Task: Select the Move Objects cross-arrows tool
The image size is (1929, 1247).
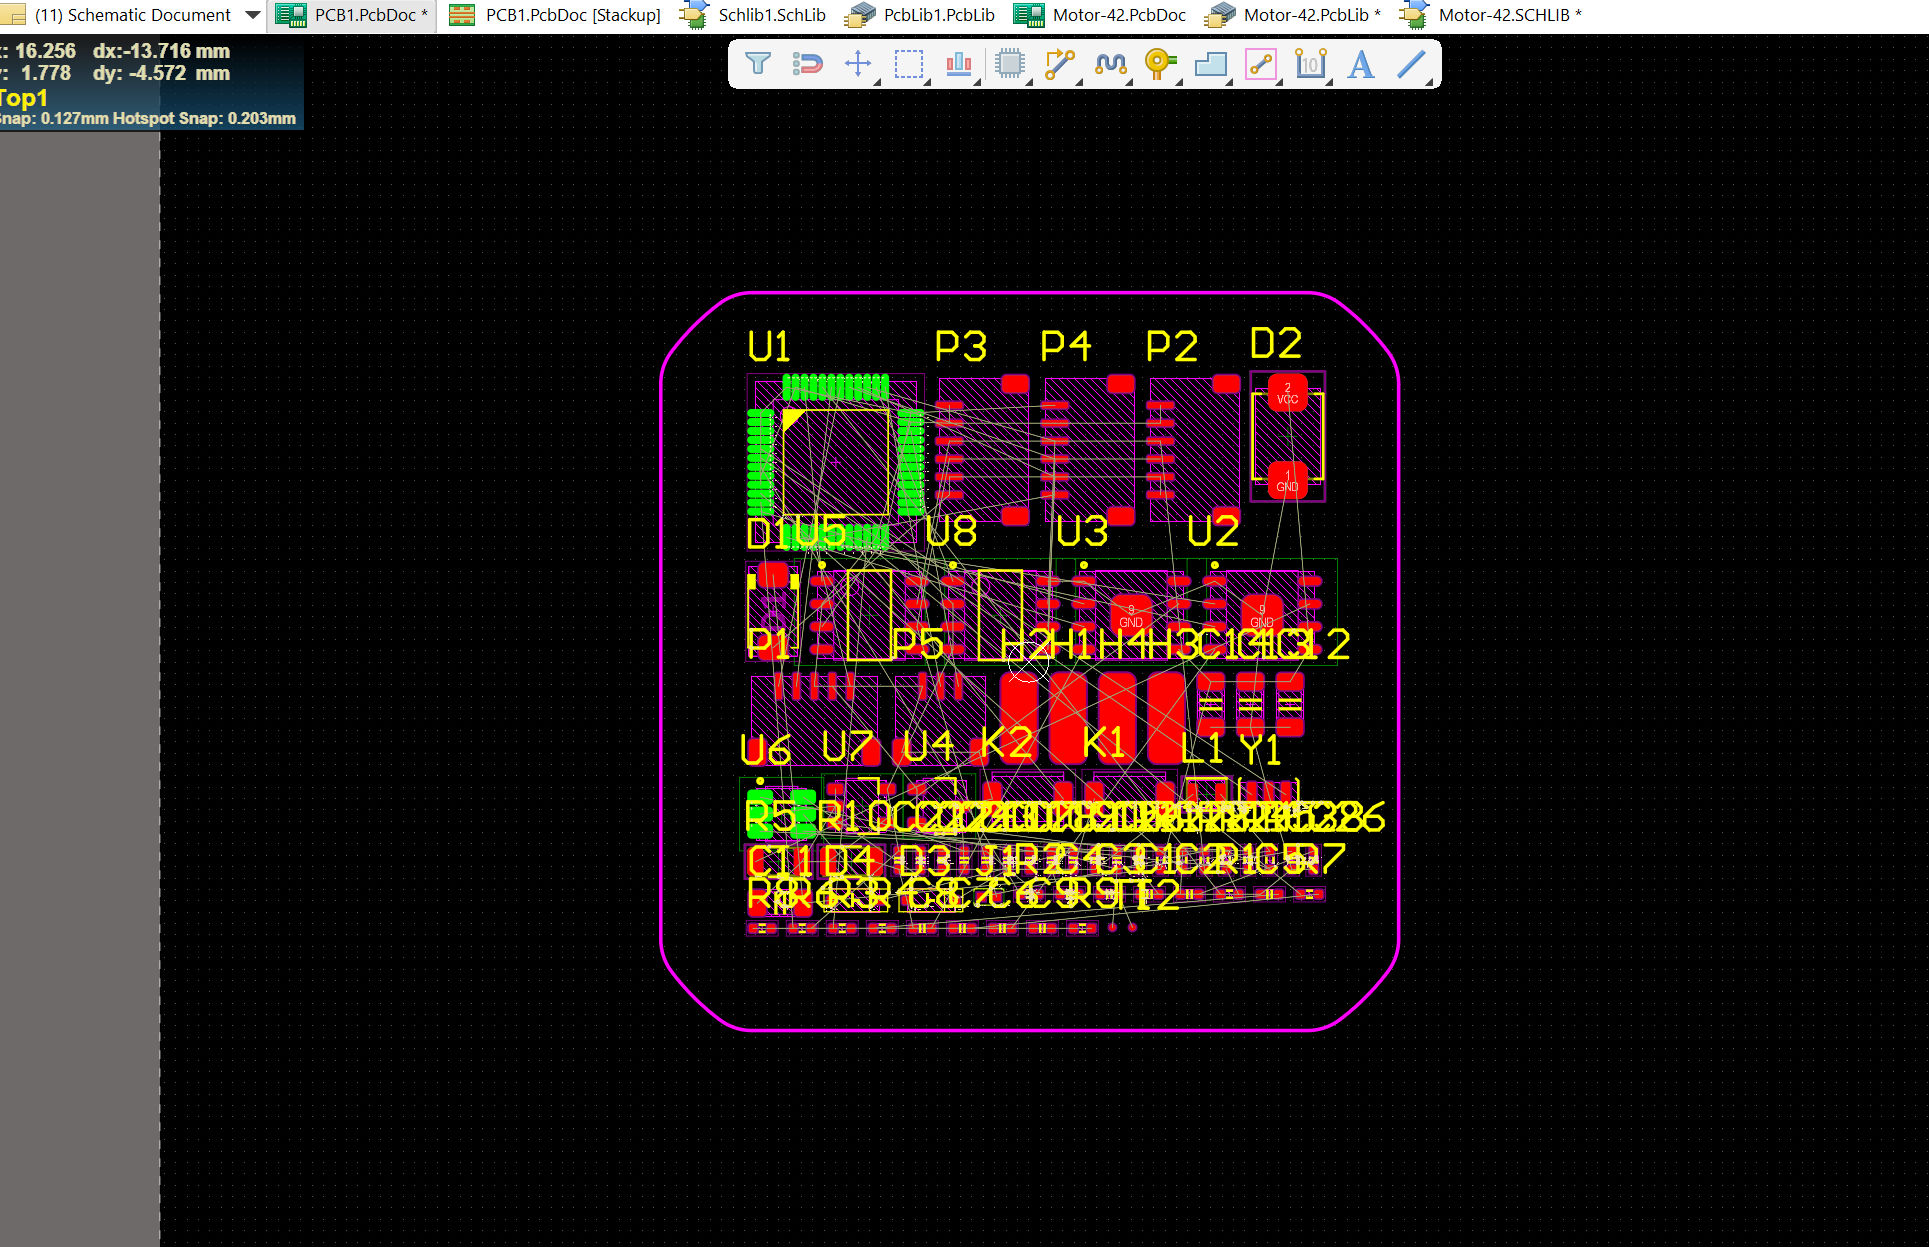Action: (x=857, y=64)
